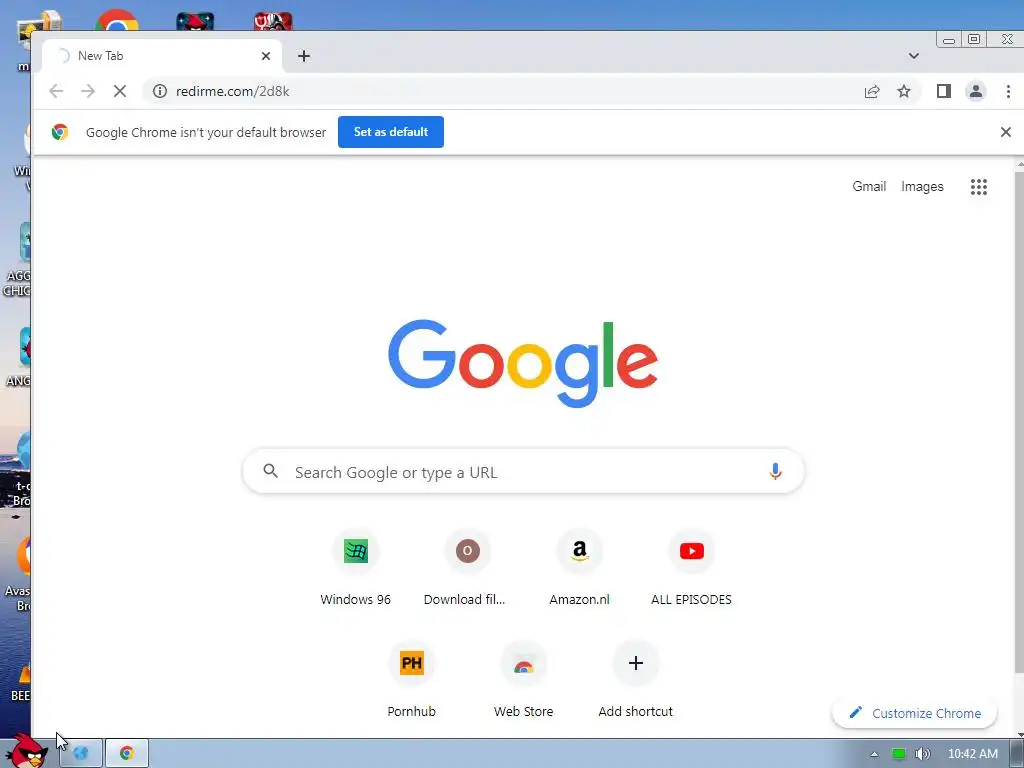The image size is (1024, 768).
Task: Open the profile avatar icon
Action: click(976, 91)
